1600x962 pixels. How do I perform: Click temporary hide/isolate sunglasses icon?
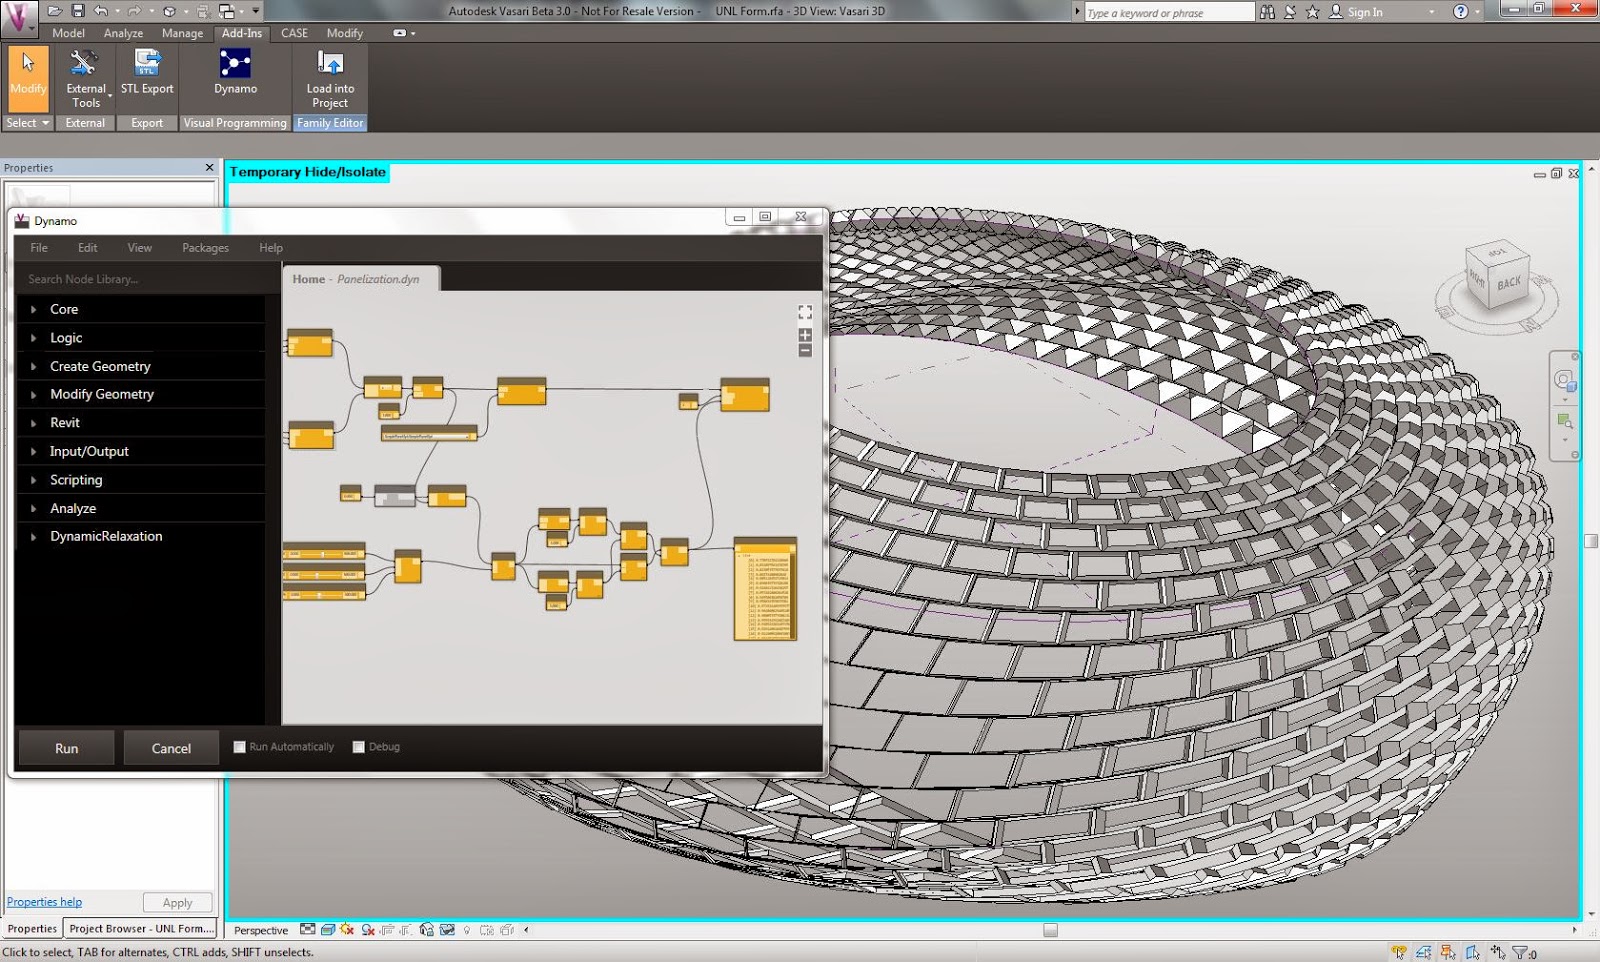(x=447, y=930)
